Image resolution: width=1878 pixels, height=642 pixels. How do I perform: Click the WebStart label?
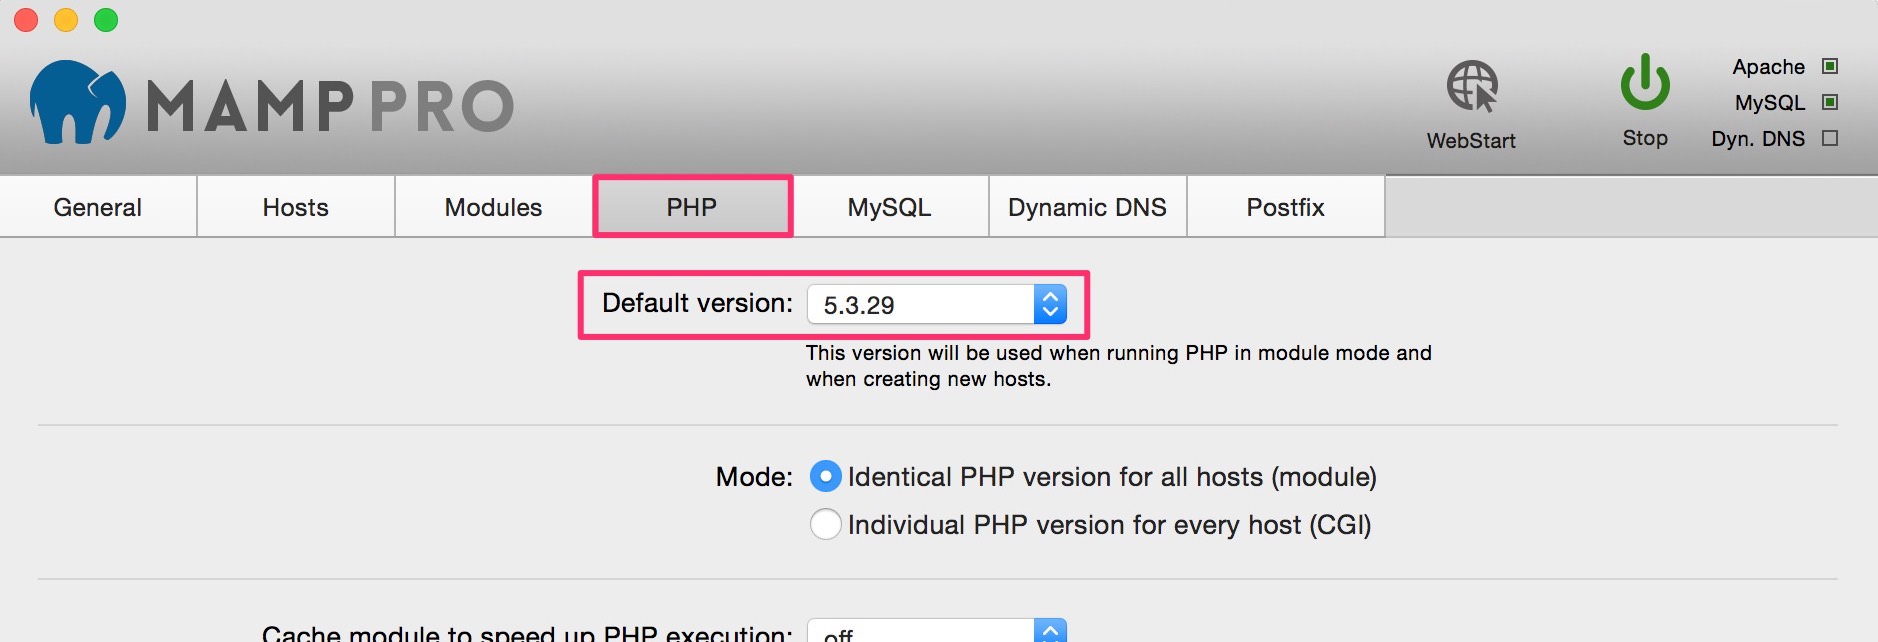pyautogui.click(x=1471, y=141)
